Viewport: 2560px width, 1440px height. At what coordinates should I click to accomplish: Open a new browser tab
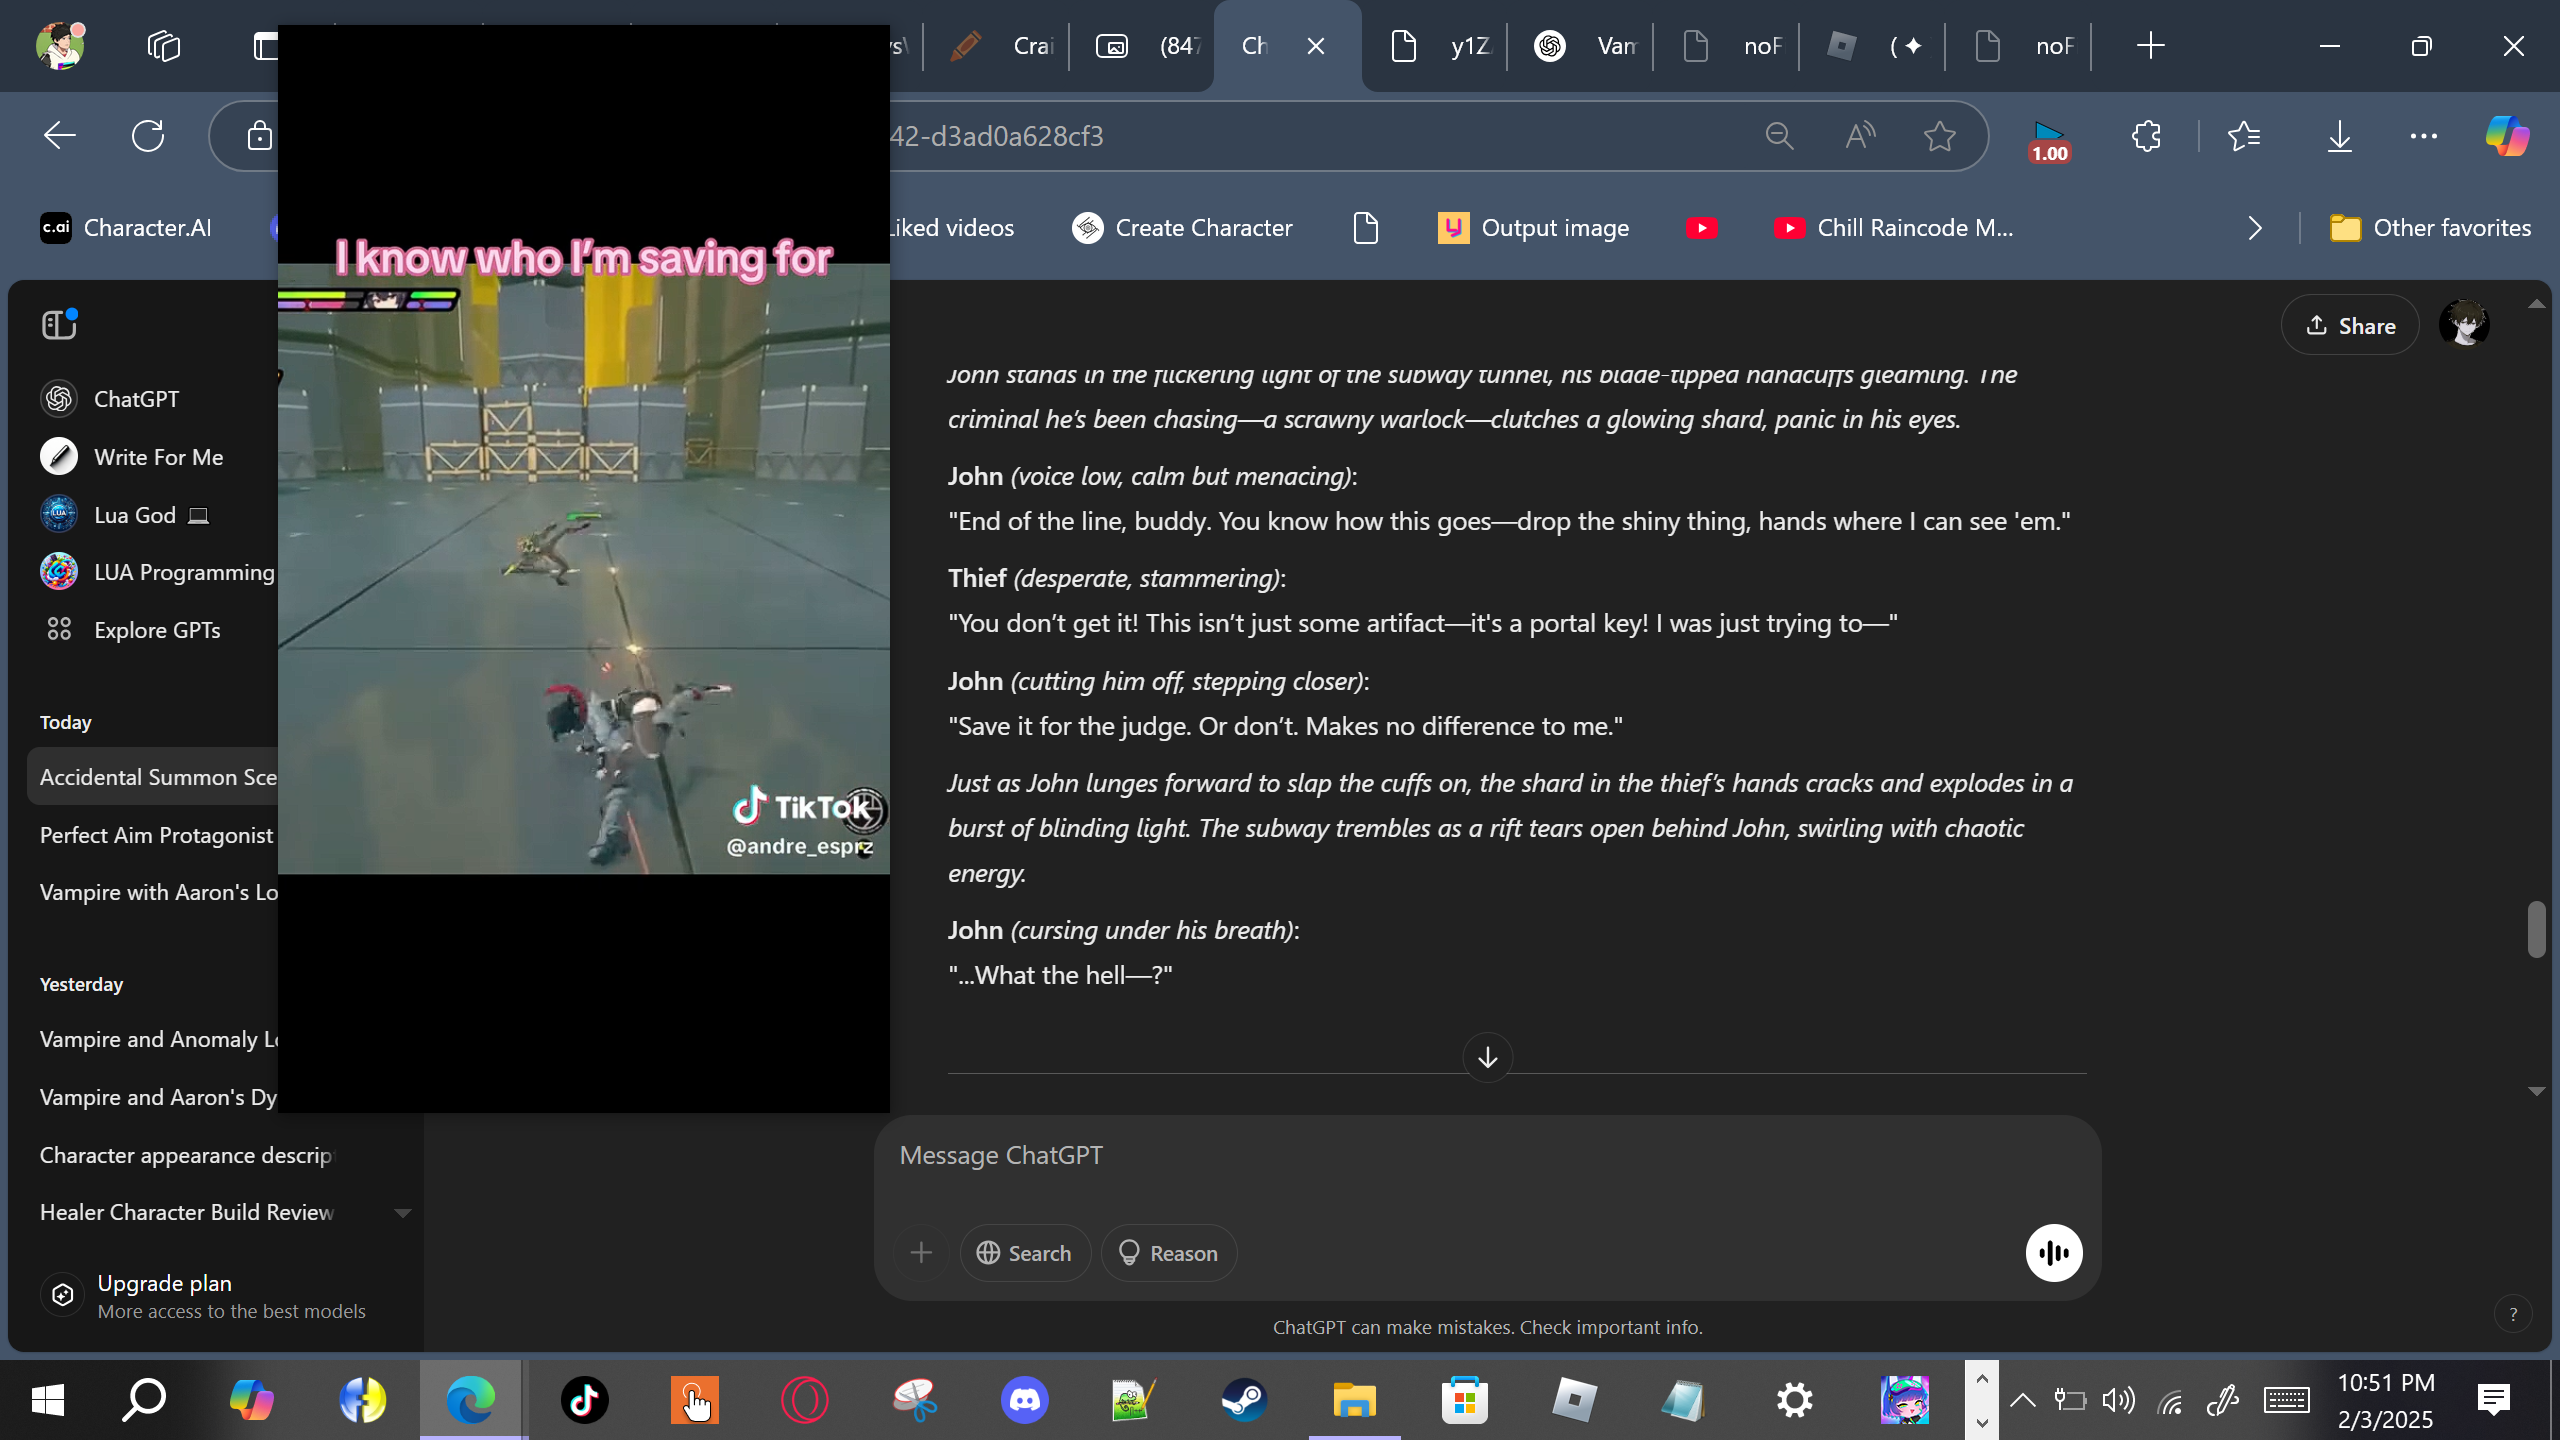pos(2150,46)
